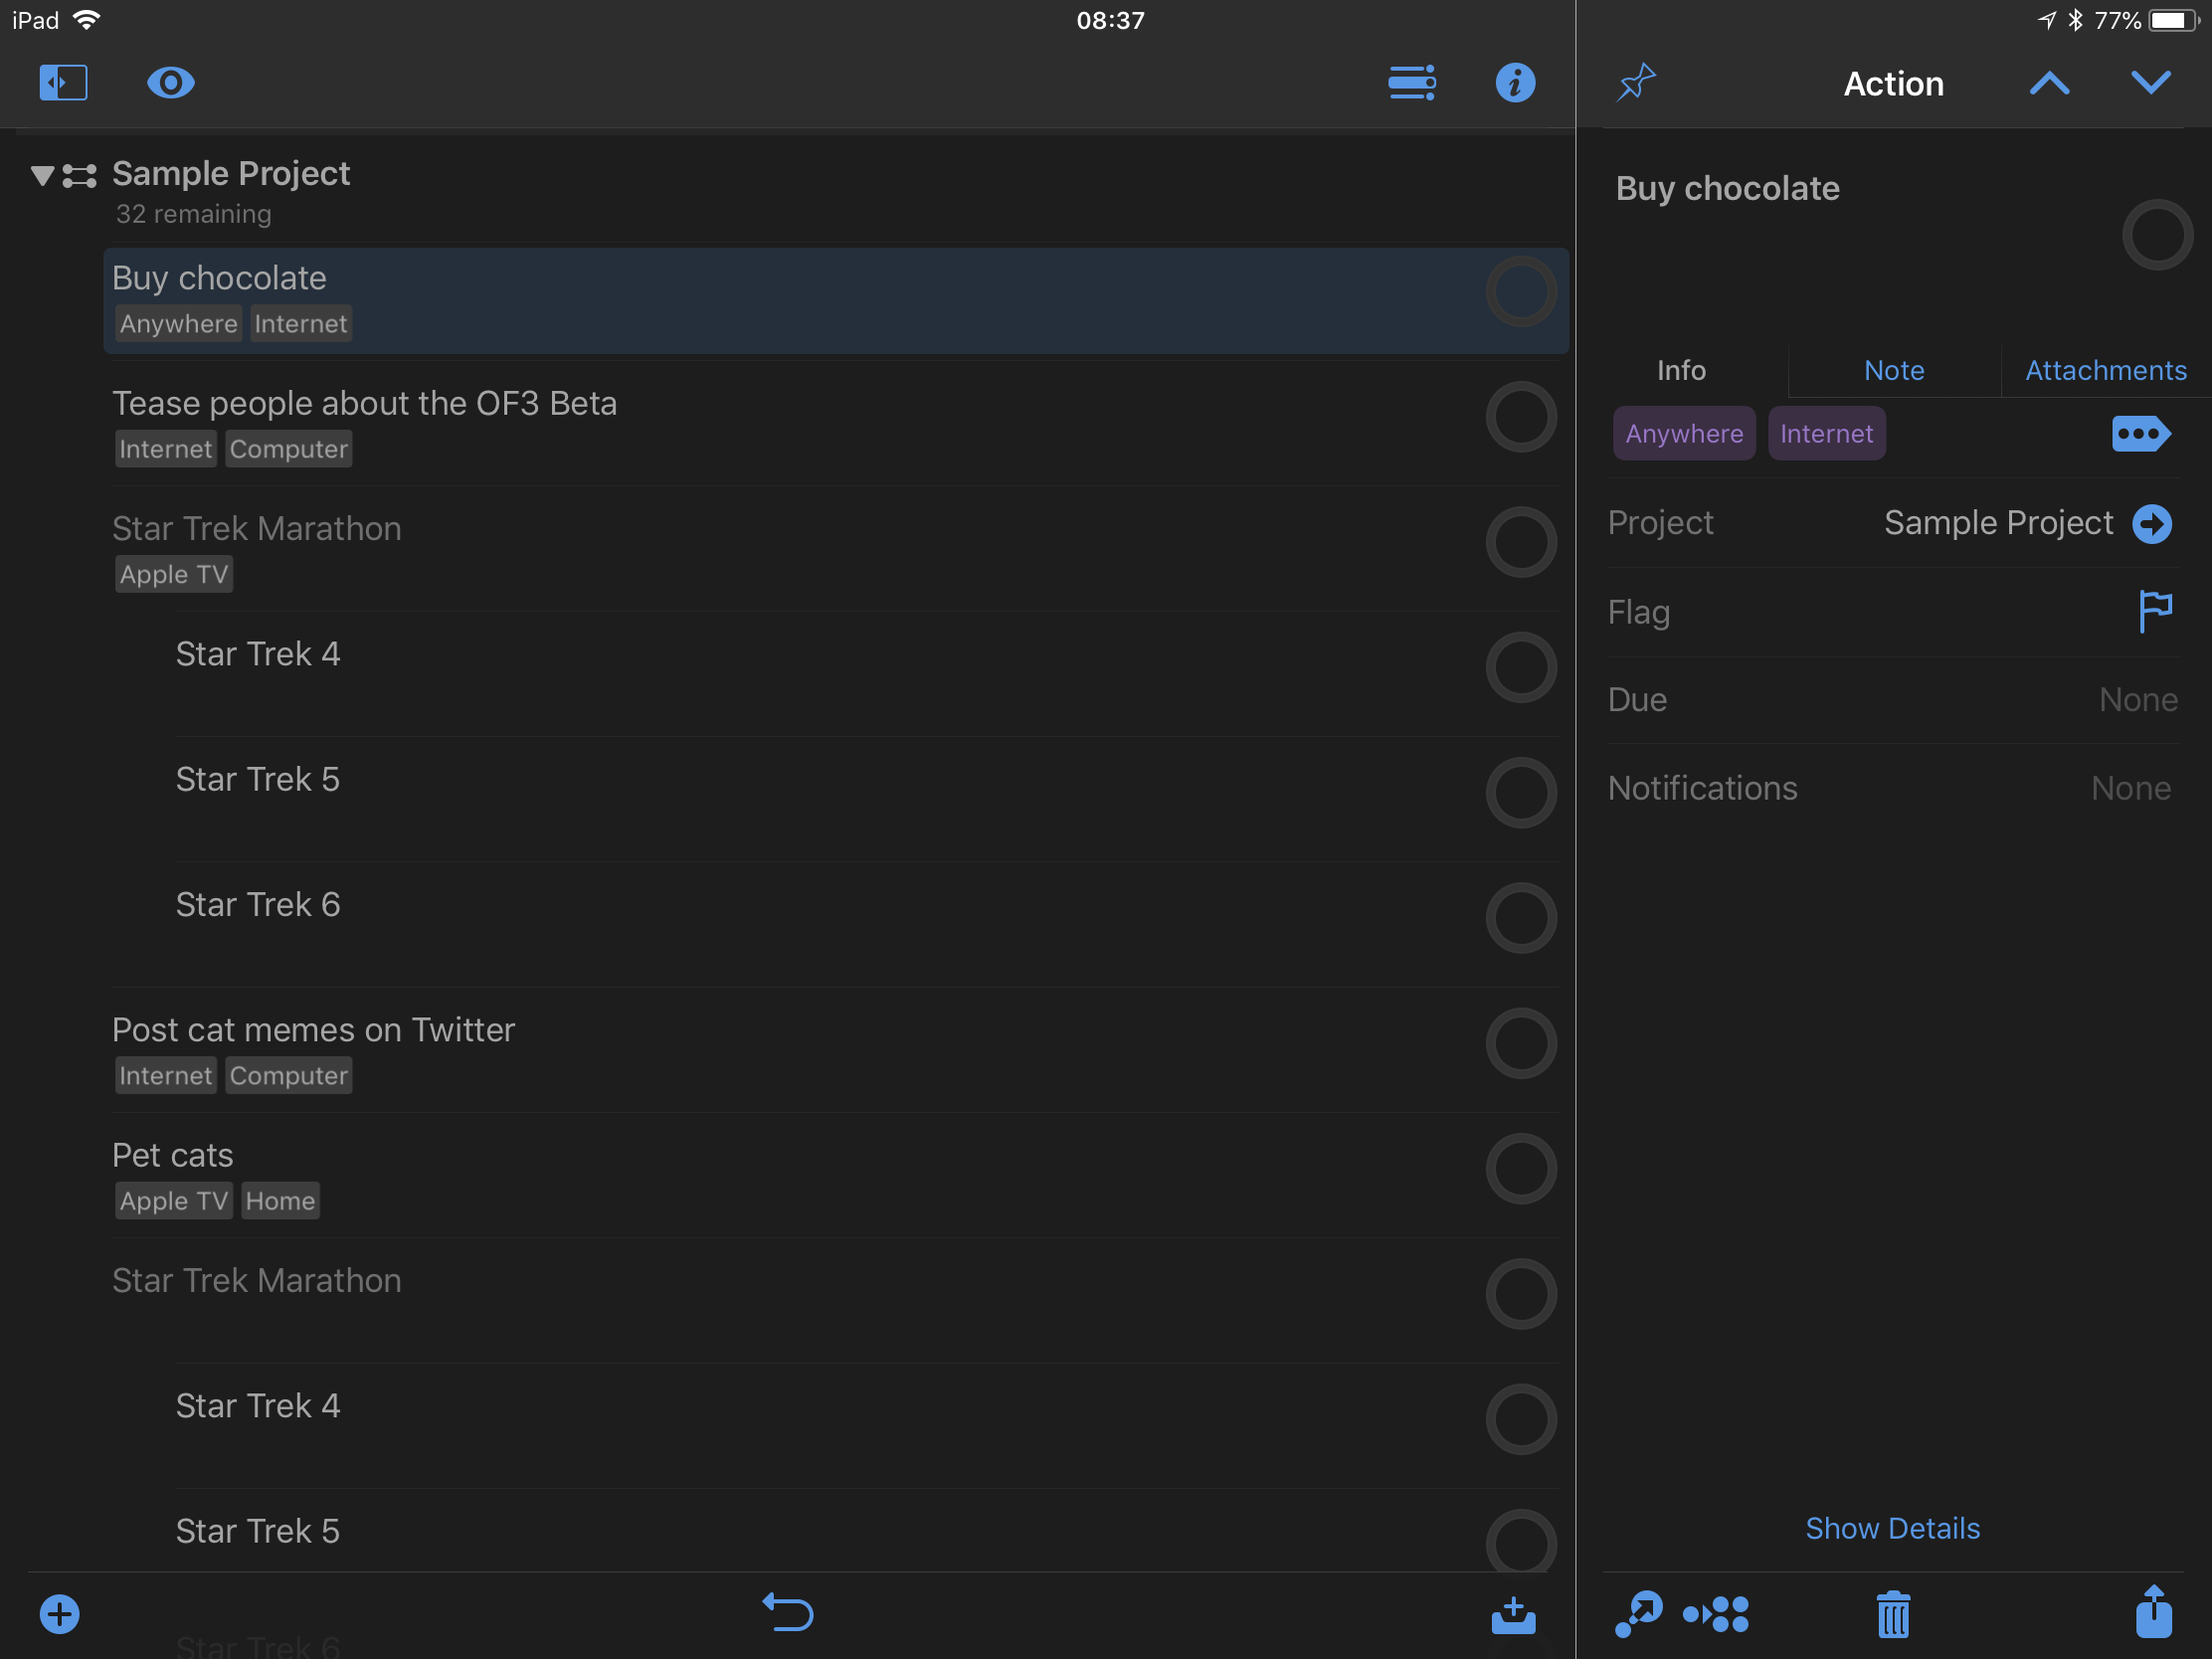Screen dimensions: 2212x1659
Task: Mark 'Tease people about the OF3 Beta' complete
Action: pyautogui.click(x=1520, y=417)
